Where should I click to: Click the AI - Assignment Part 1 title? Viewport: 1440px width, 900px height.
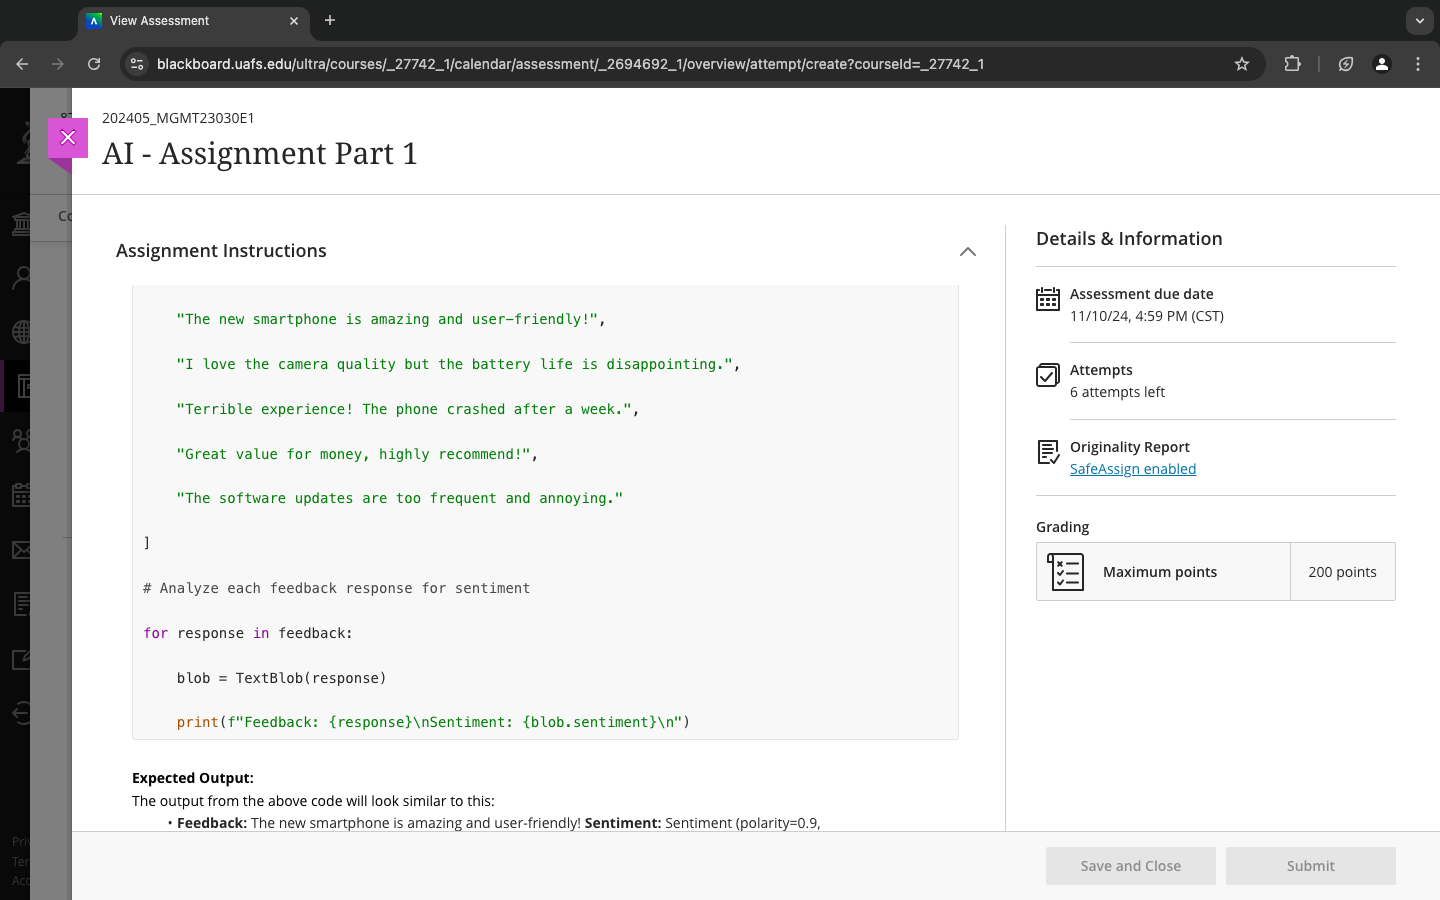pos(260,153)
